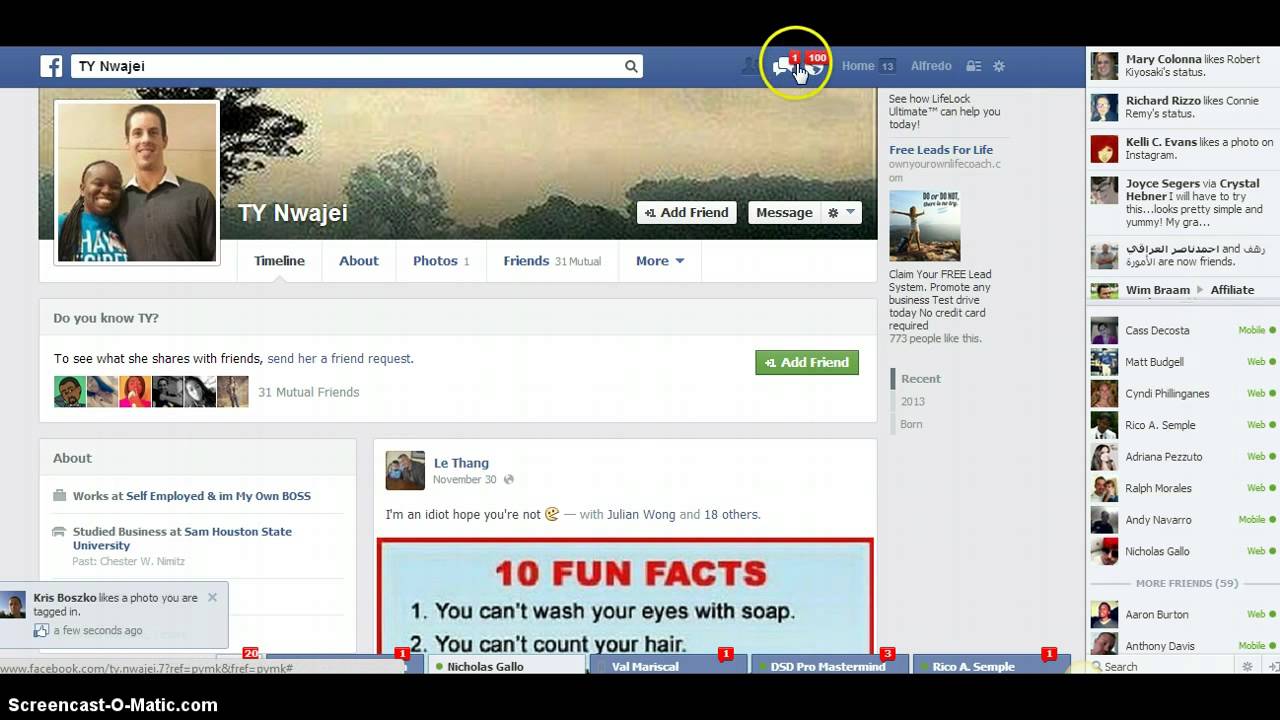This screenshot has height=720, width=1280.
Task: Jump to Born in timeline navigator
Action: coord(911,424)
